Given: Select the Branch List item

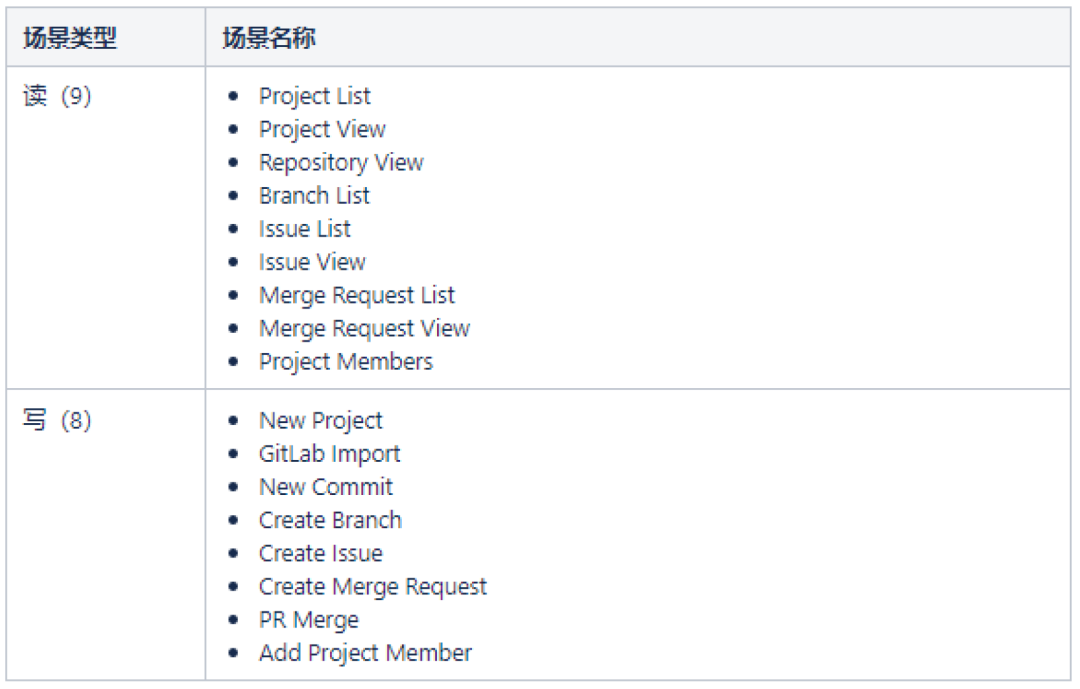Looking at the screenshot, I should tap(314, 195).
